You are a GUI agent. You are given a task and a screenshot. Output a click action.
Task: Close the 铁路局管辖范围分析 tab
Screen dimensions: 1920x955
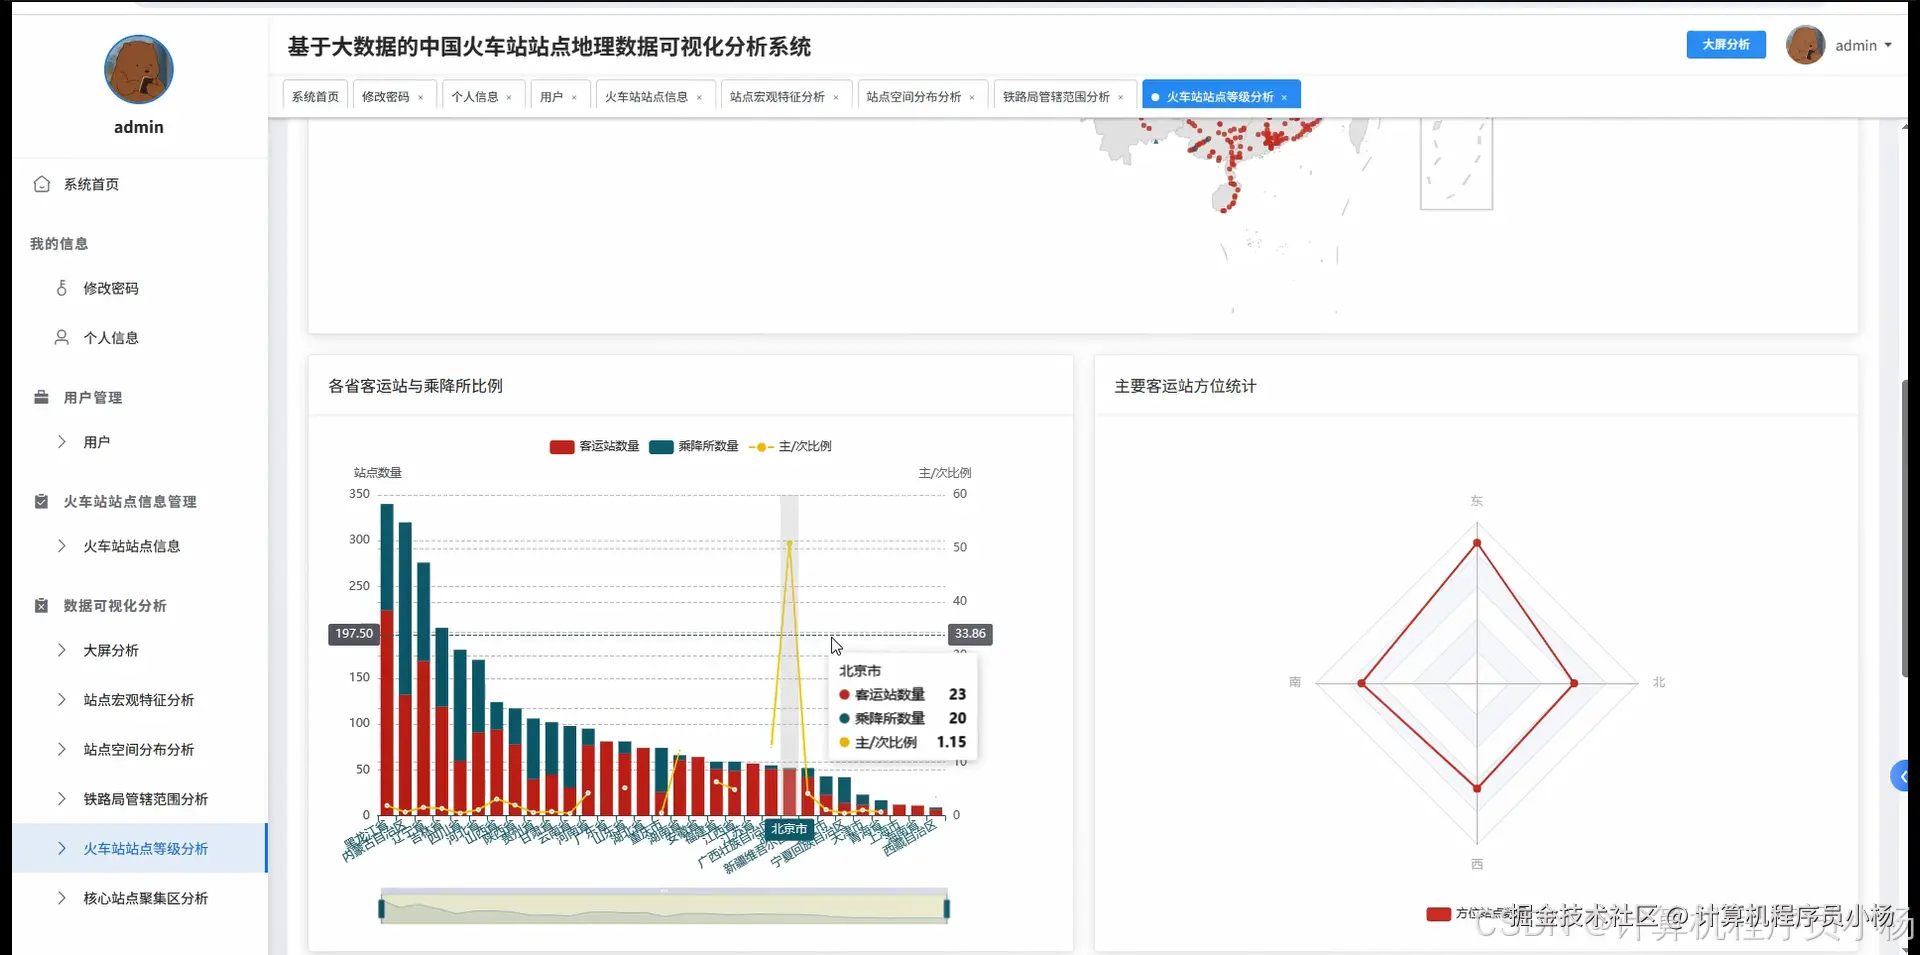pos(1121,98)
